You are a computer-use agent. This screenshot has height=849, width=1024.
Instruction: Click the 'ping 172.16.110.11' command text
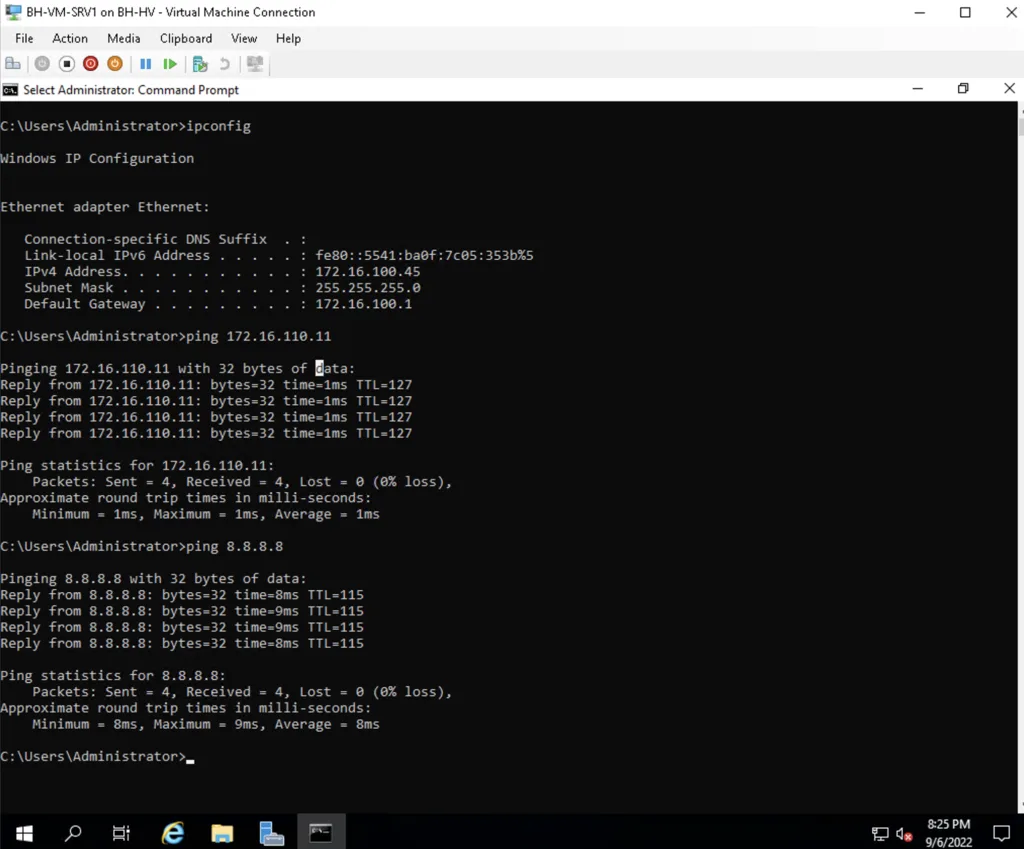point(259,336)
